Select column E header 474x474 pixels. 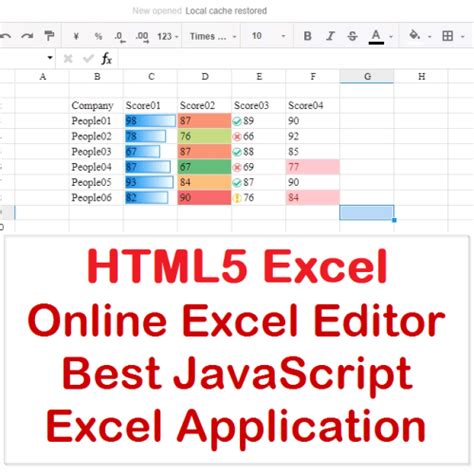259,77
